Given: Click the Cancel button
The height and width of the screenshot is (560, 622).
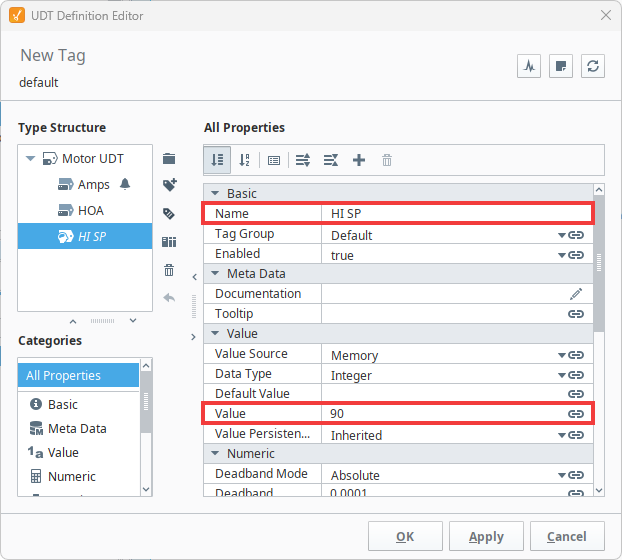Looking at the screenshot, I should [x=567, y=536].
